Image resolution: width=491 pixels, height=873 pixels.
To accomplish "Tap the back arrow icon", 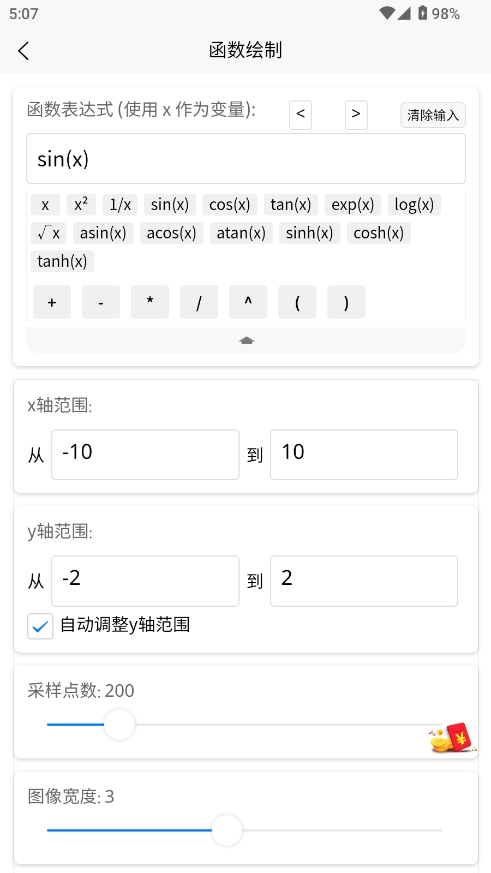I will point(23,51).
